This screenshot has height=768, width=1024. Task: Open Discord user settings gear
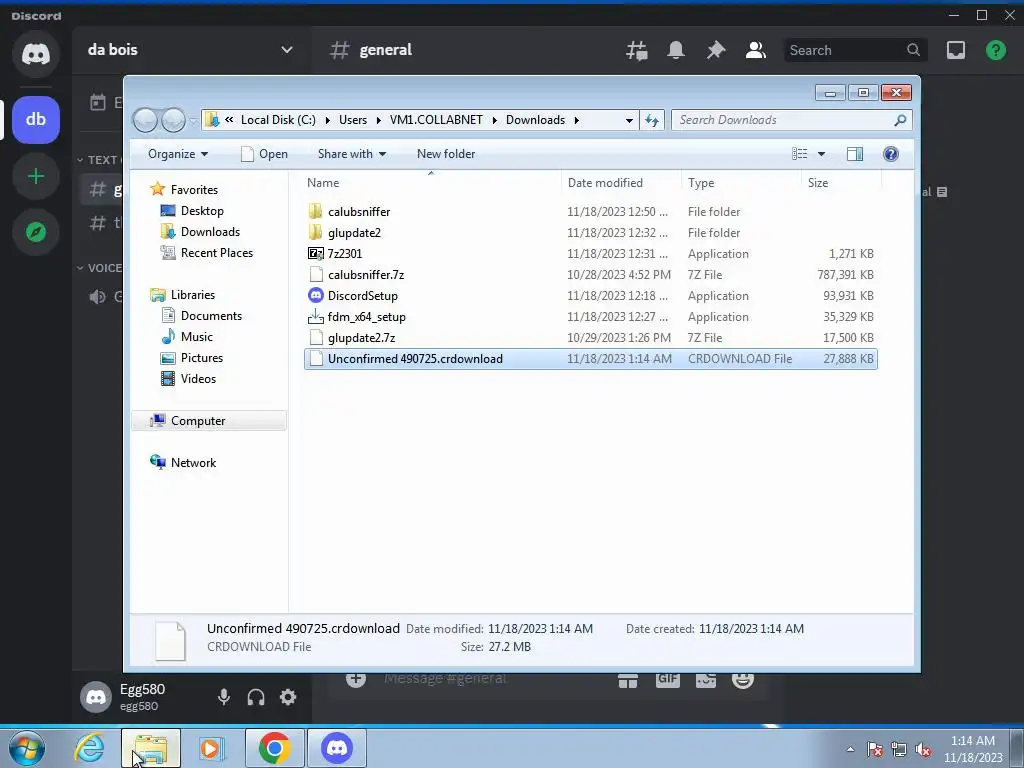point(288,697)
